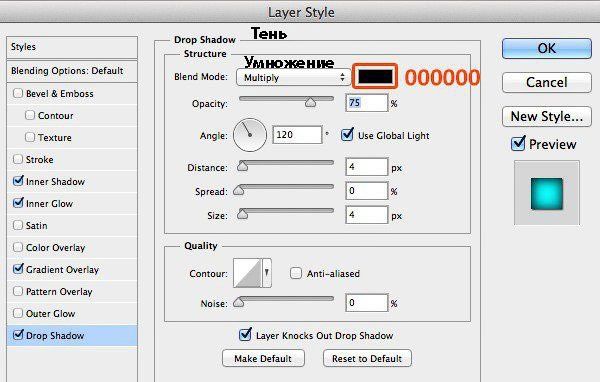
Task: Uncheck the Inner Glow effect
Action: click(18, 203)
